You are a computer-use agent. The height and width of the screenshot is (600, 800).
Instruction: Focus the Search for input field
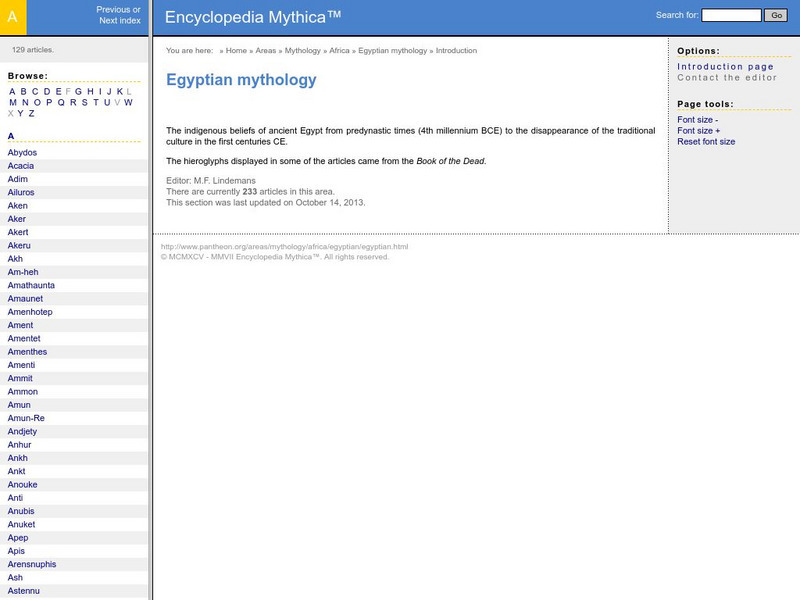[731, 15]
